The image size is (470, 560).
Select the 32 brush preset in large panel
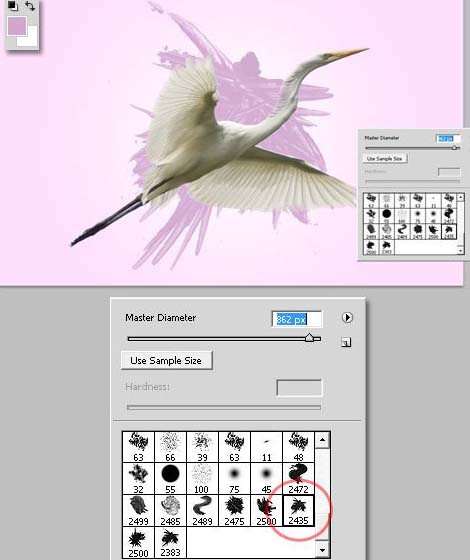(x=138, y=479)
